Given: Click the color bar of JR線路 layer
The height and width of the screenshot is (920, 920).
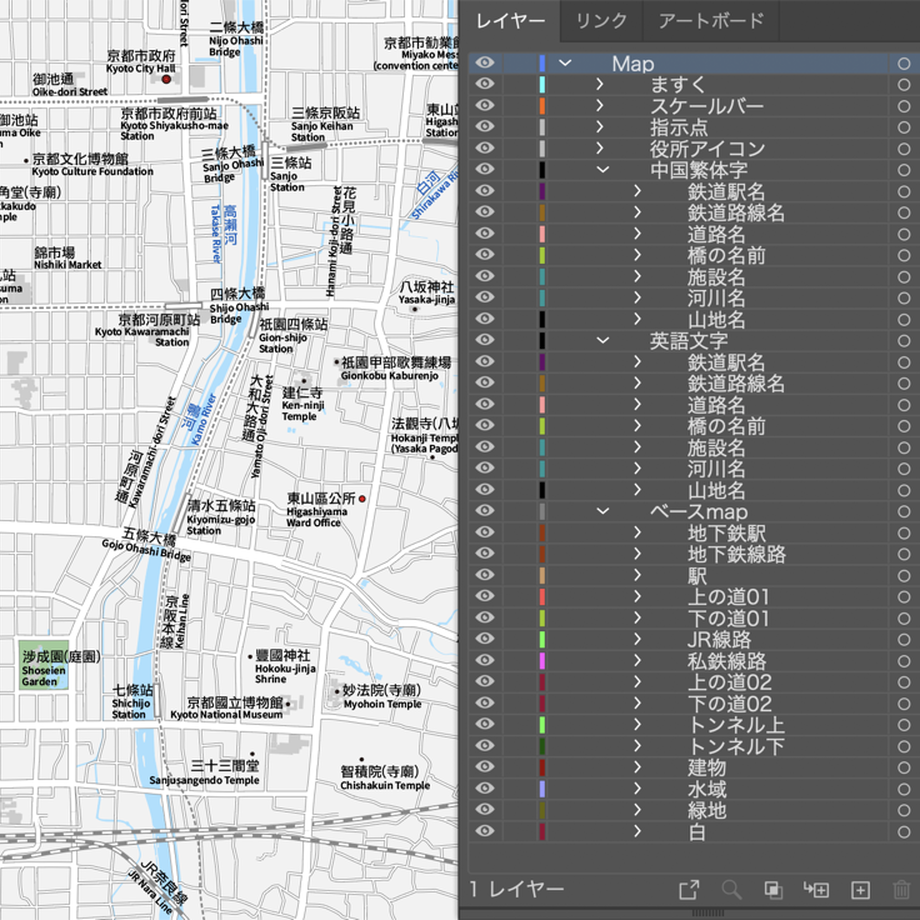Looking at the screenshot, I should pyautogui.click(x=542, y=640).
